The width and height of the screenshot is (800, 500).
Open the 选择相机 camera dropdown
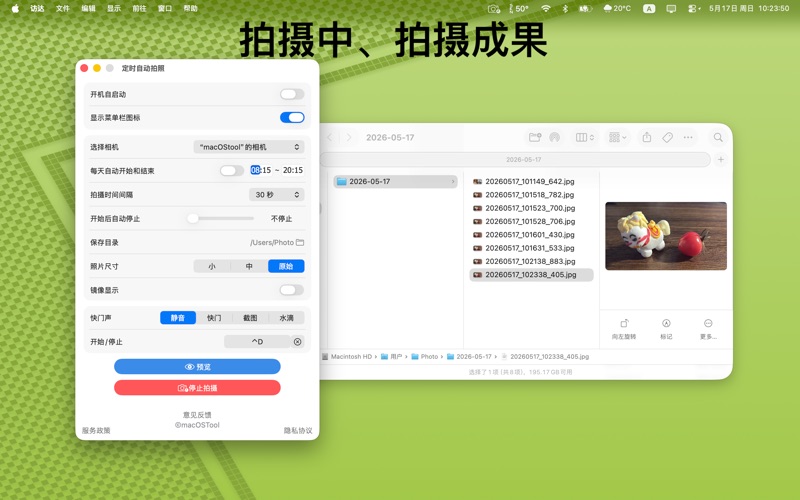248,147
